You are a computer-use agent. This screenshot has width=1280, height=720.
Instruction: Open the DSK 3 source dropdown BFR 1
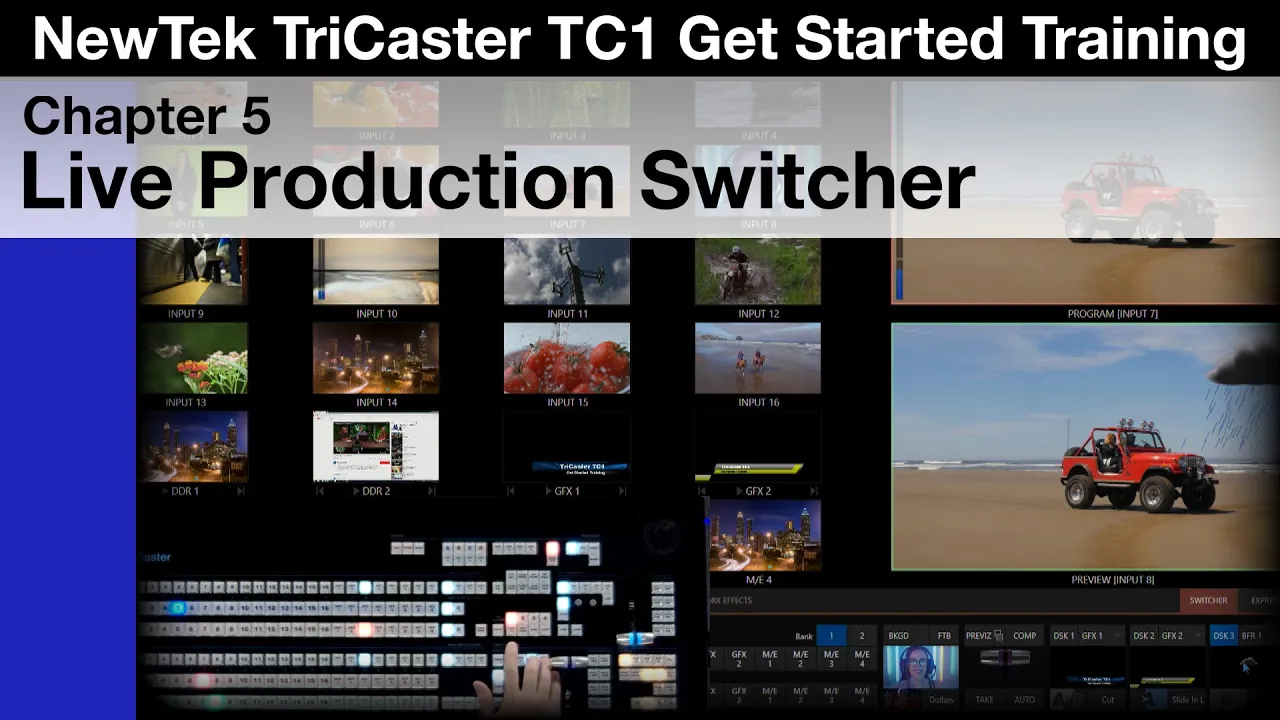[x=1257, y=636]
